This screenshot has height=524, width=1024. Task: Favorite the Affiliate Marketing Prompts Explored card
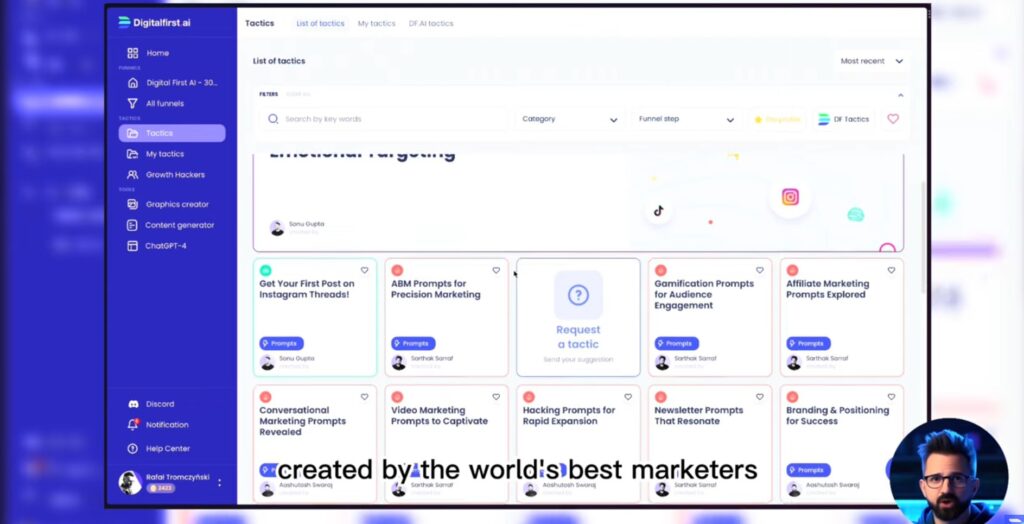tap(891, 270)
